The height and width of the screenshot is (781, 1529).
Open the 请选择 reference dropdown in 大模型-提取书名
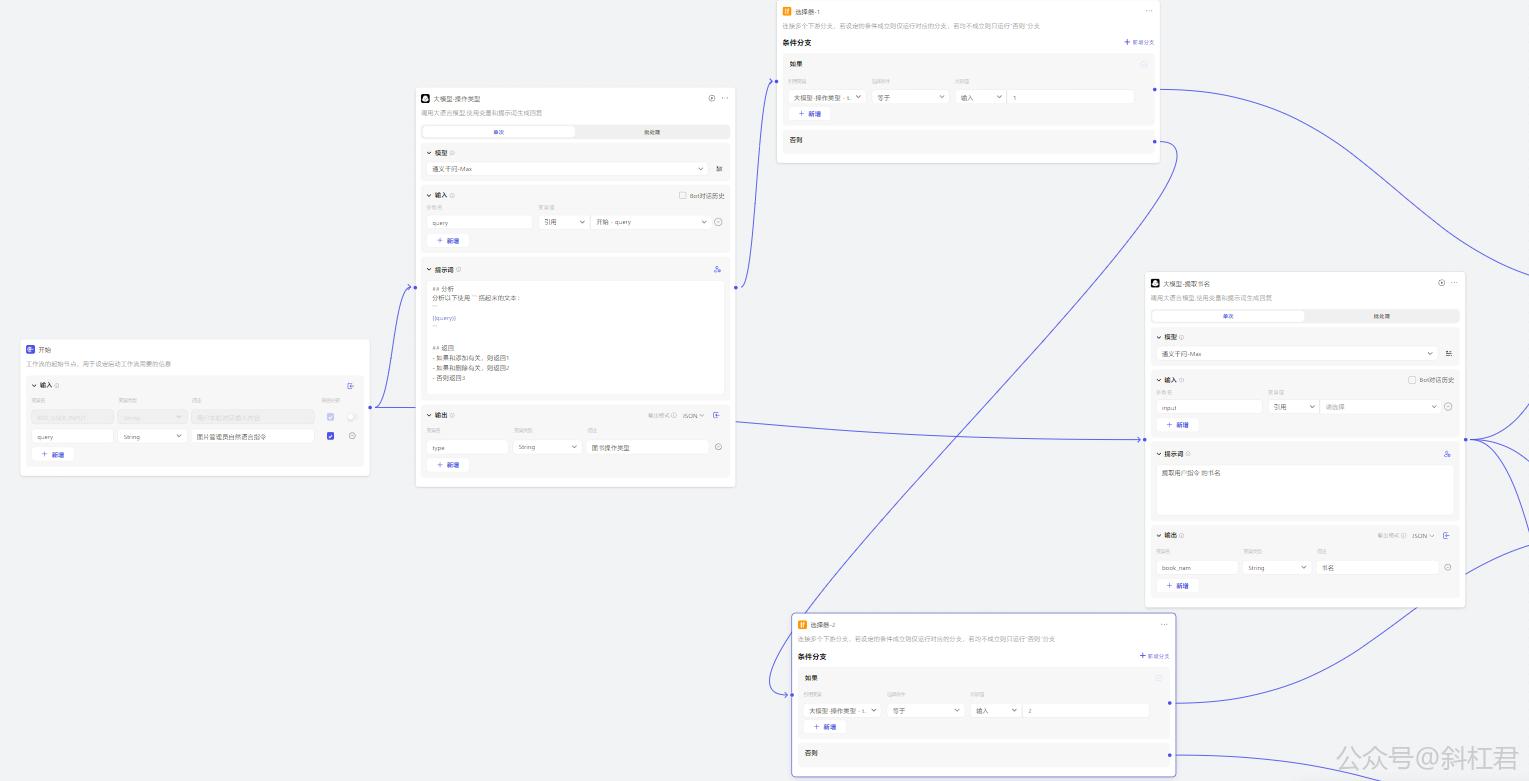(1380, 407)
